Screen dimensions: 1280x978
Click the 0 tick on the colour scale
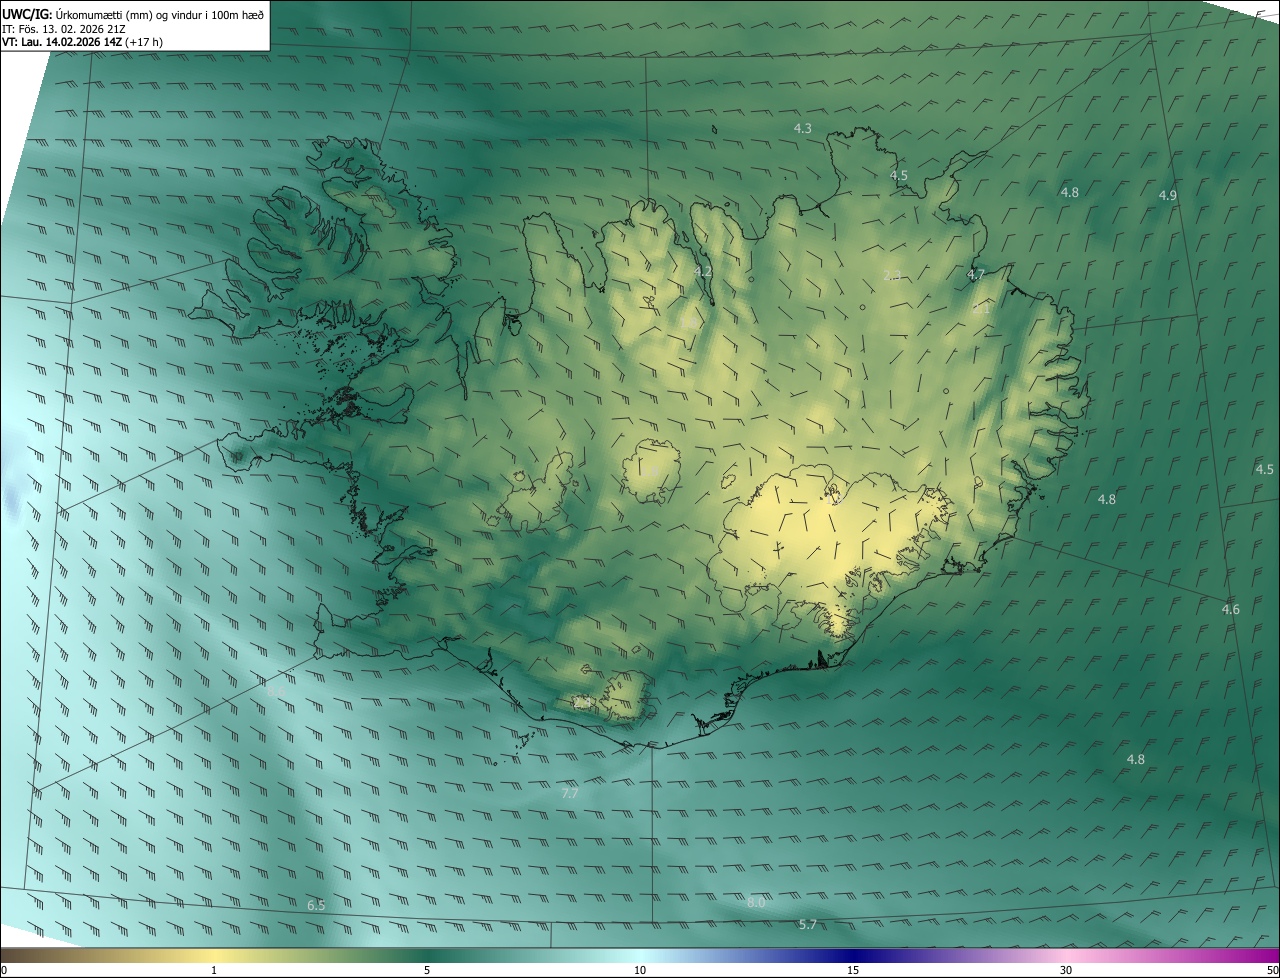pos(4,970)
